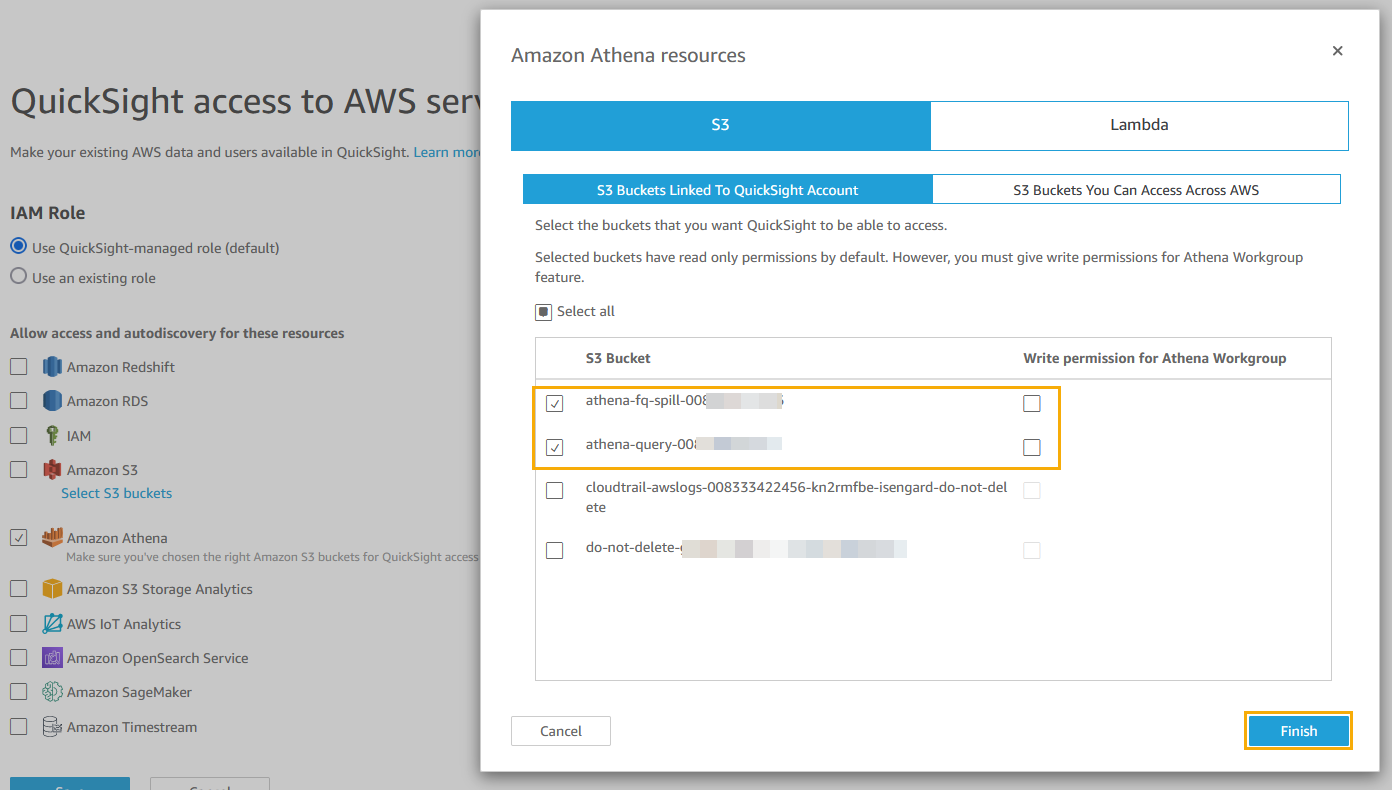Click the Amazon S3 Storage Analytics icon
1392x790 pixels.
[x=52, y=589]
